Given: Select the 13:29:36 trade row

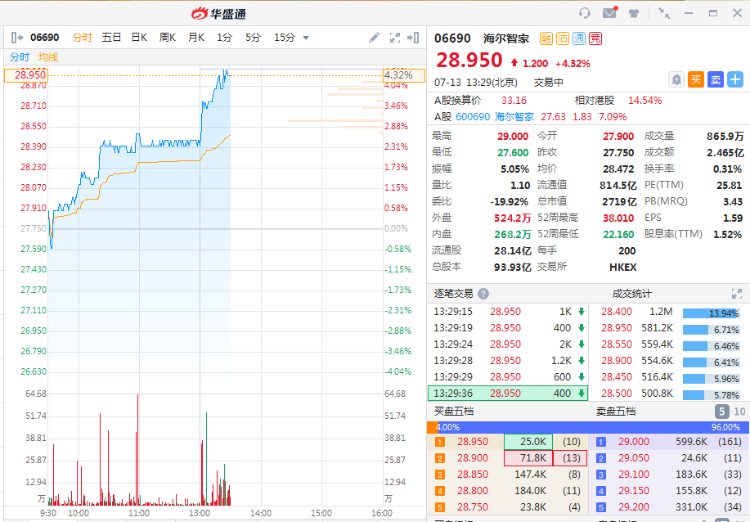Looking at the screenshot, I should tap(508, 393).
